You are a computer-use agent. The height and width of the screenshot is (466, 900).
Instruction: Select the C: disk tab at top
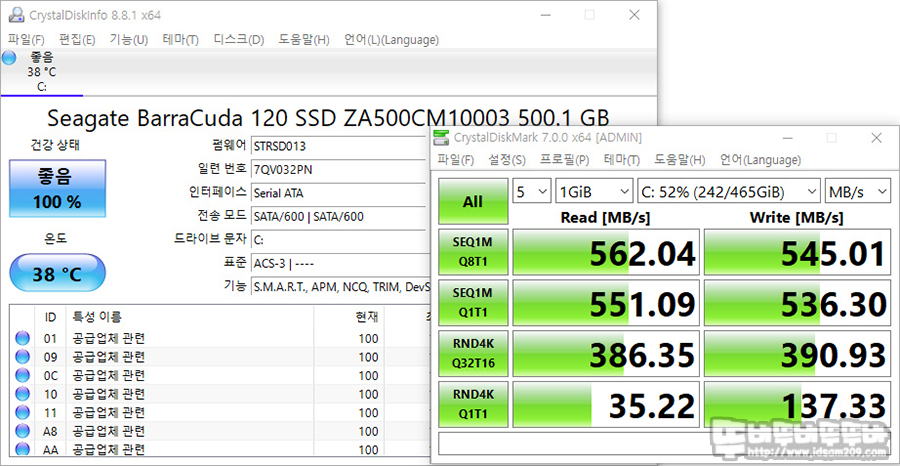tap(42, 72)
